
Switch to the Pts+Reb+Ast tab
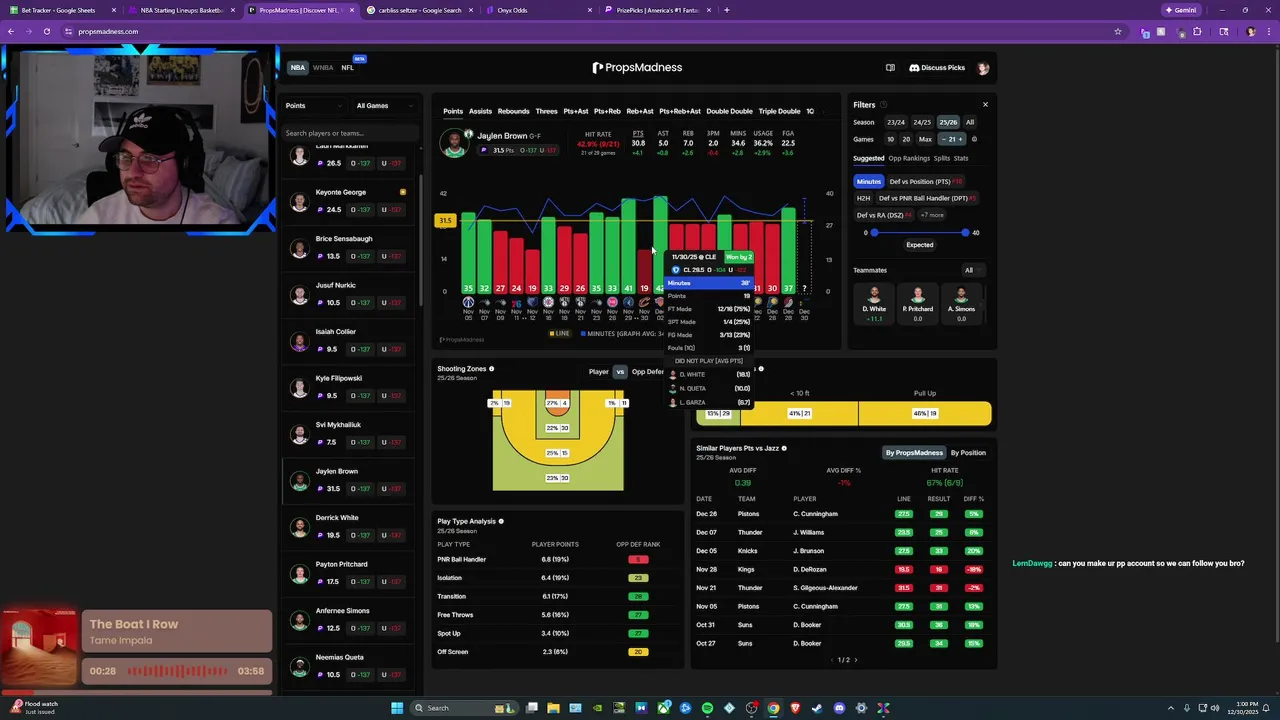coord(680,111)
